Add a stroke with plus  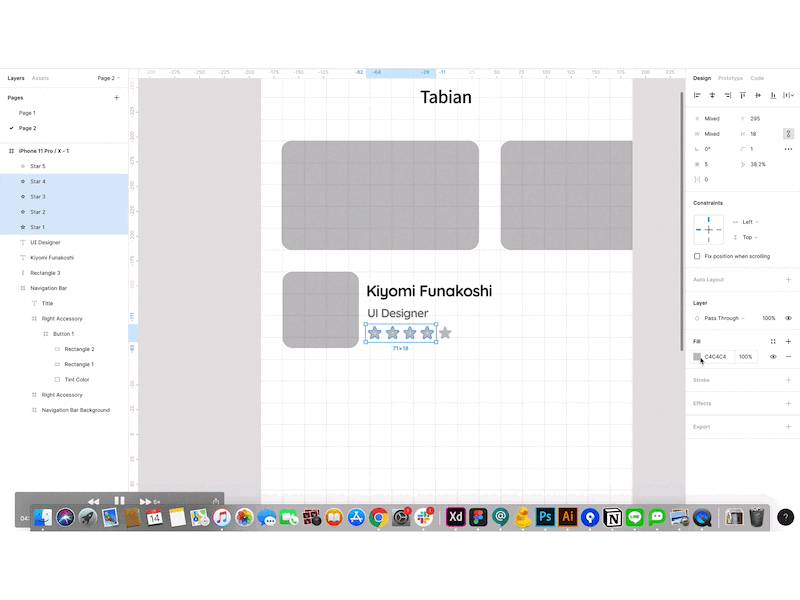(788, 380)
